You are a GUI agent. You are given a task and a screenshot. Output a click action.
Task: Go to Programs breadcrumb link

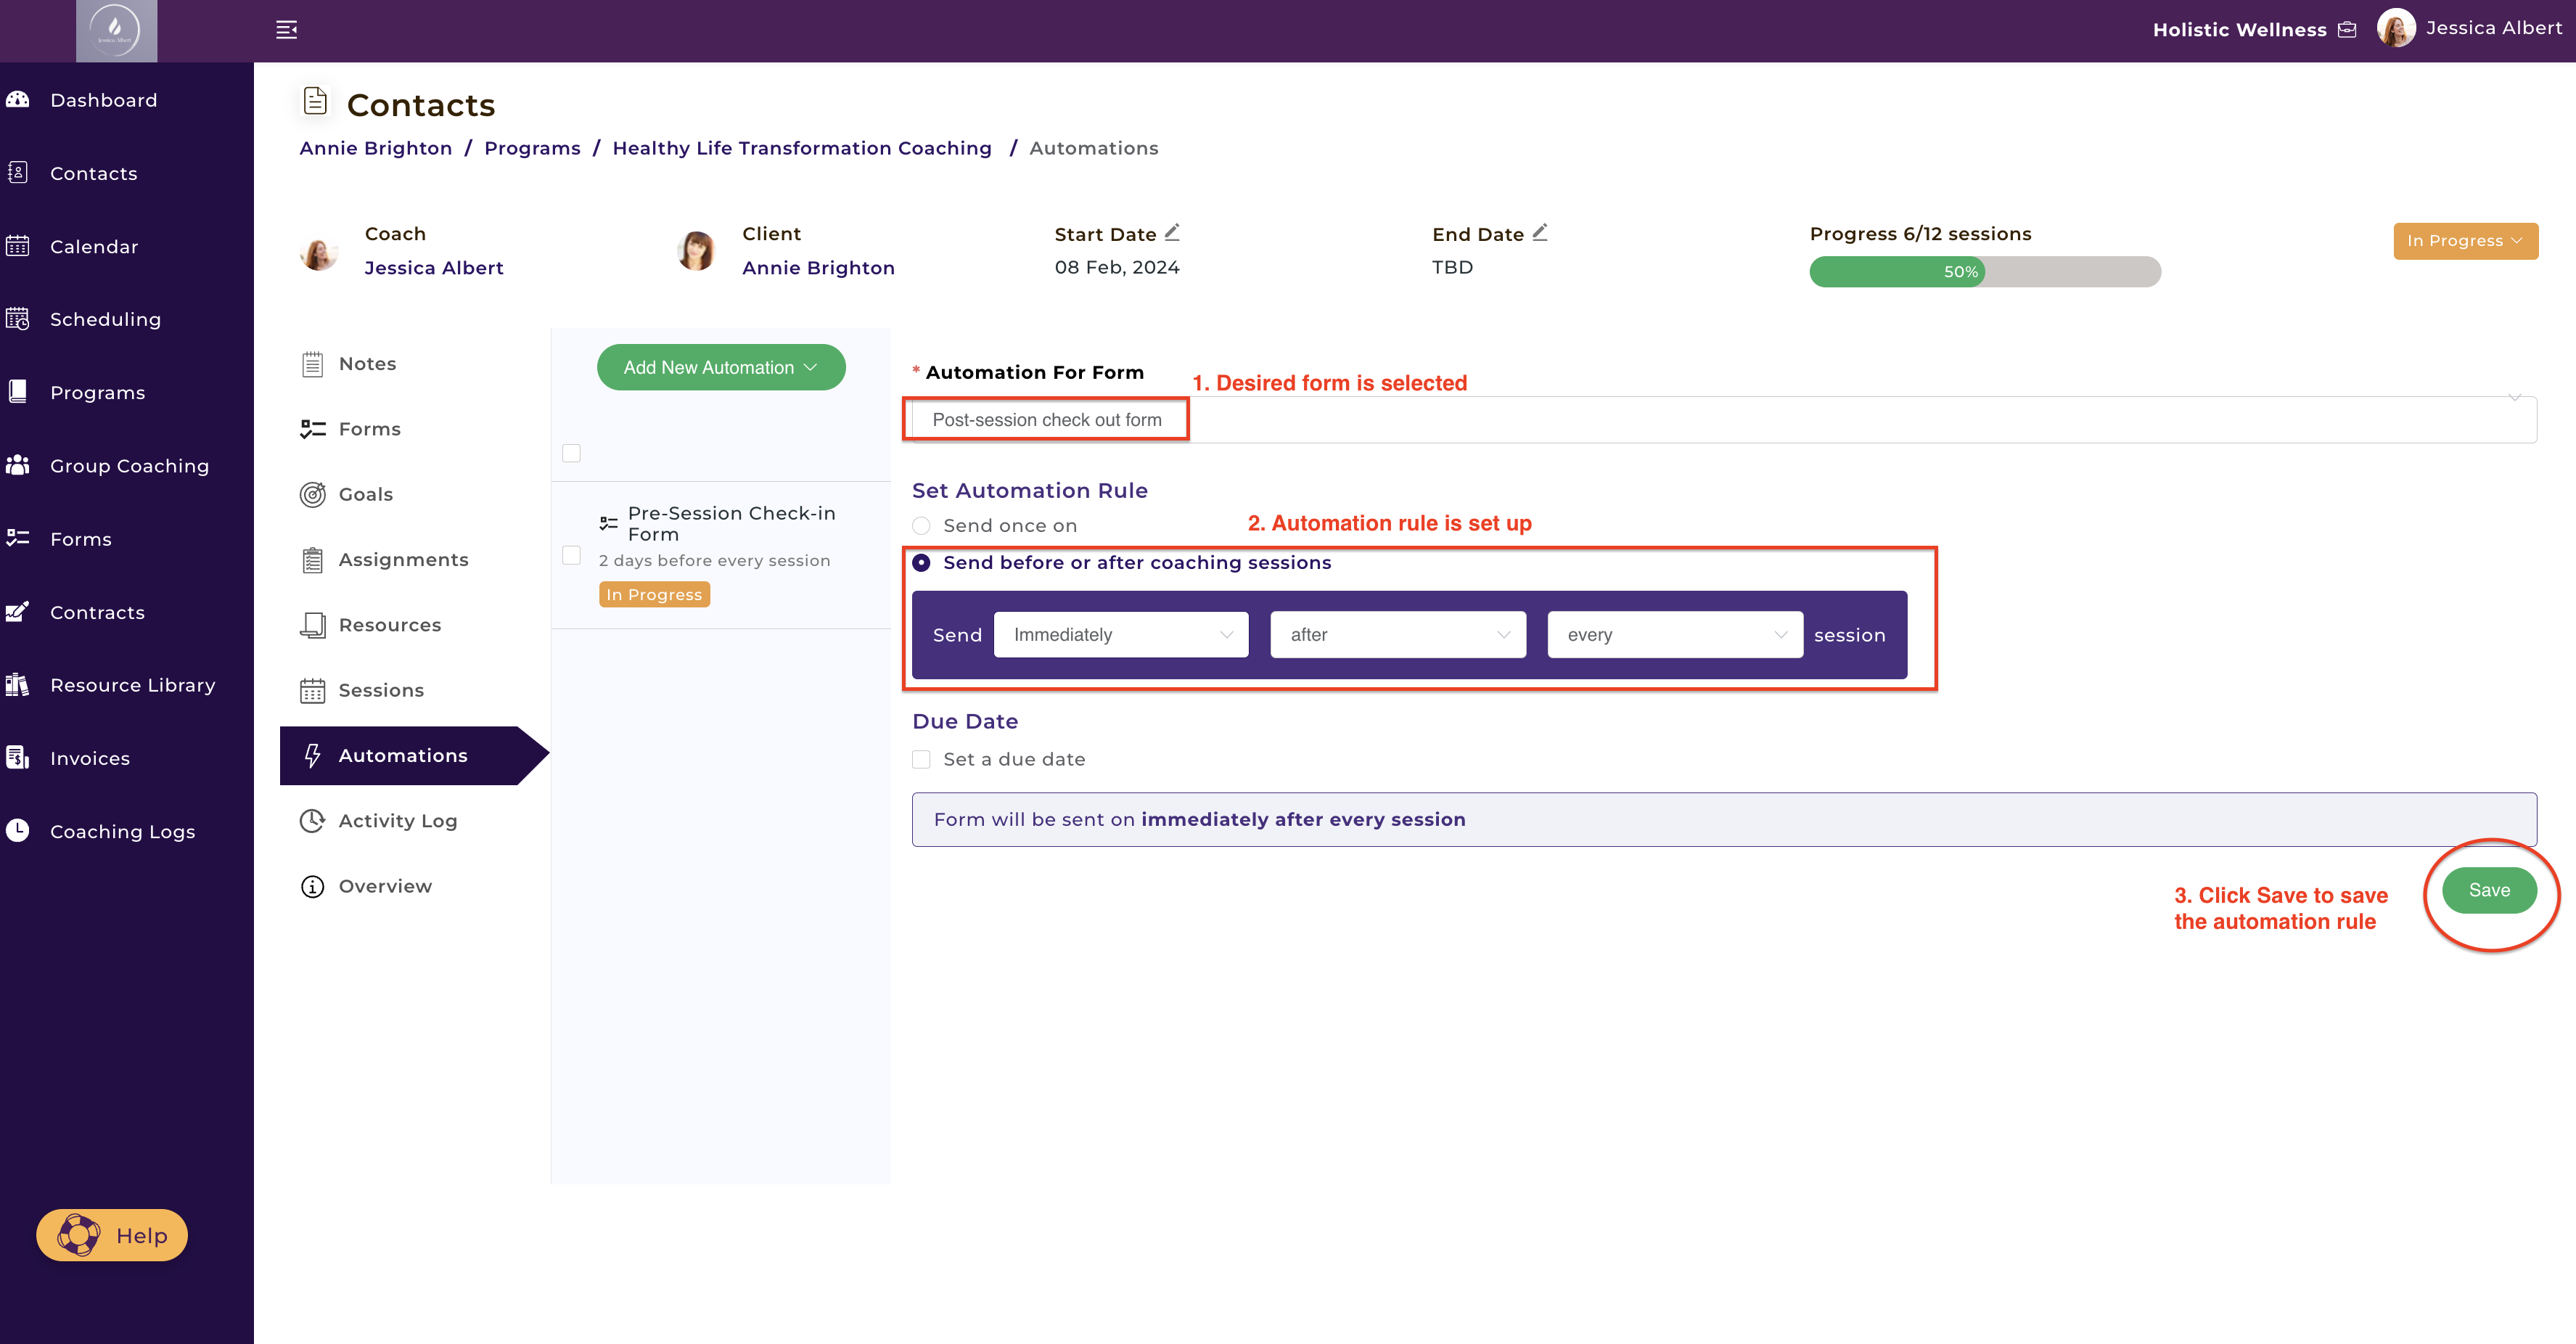(x=532, y=148)
